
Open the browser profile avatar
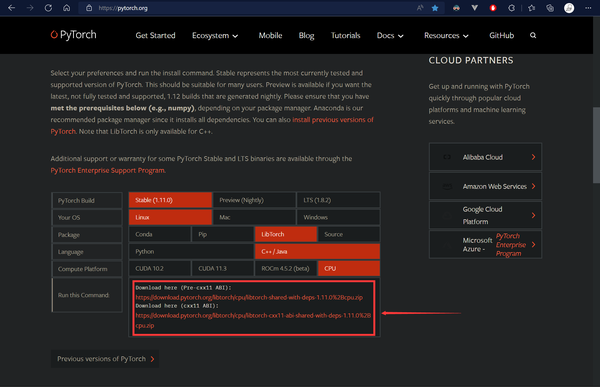click(x=569, y=8)
